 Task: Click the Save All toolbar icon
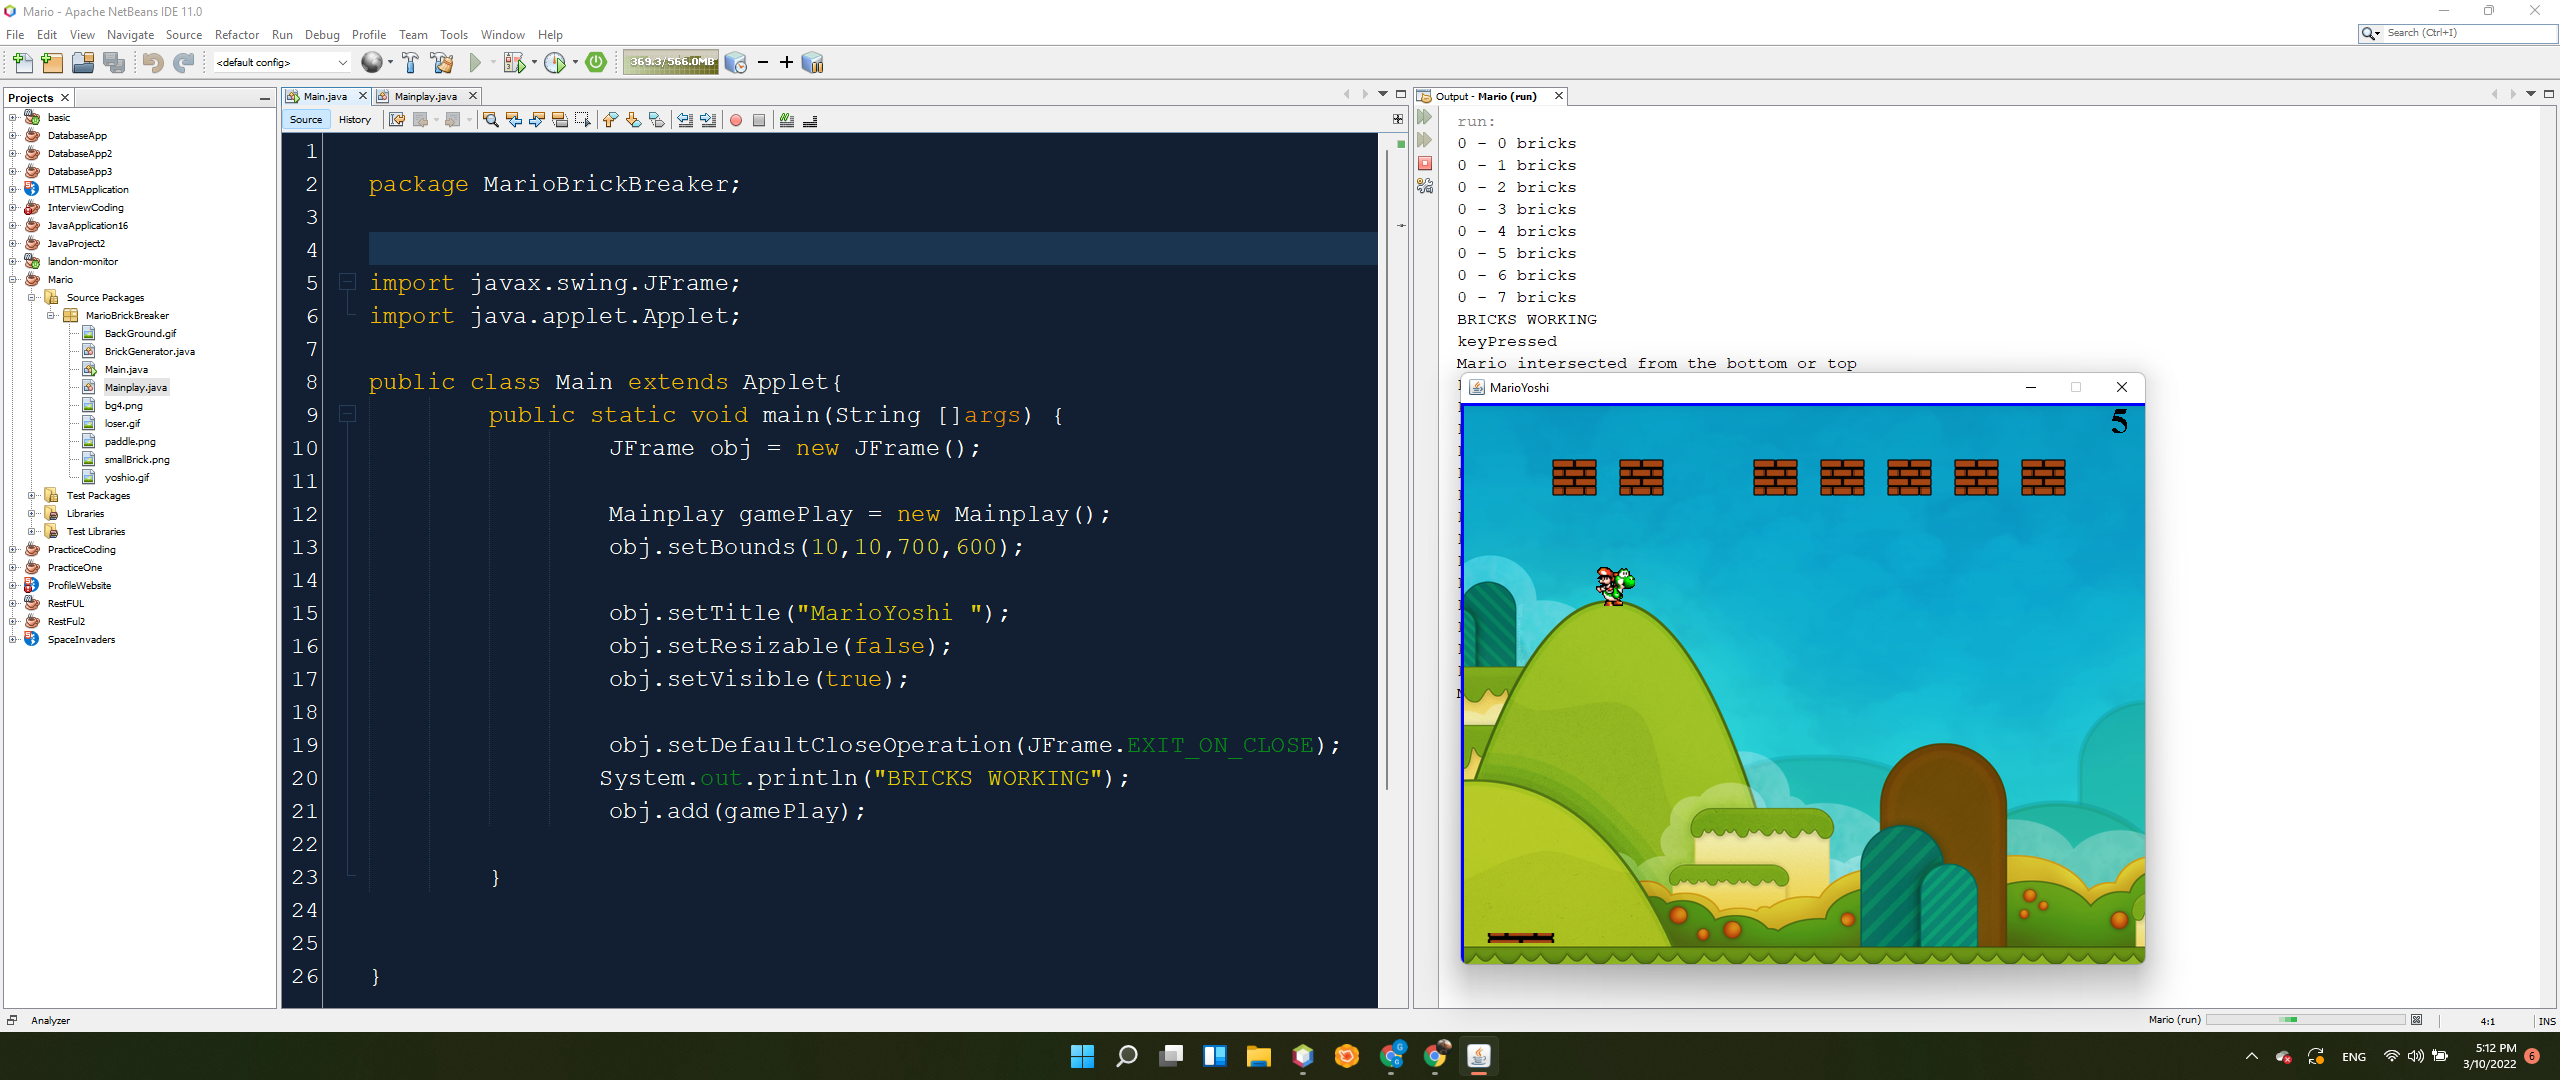point(114,63)
